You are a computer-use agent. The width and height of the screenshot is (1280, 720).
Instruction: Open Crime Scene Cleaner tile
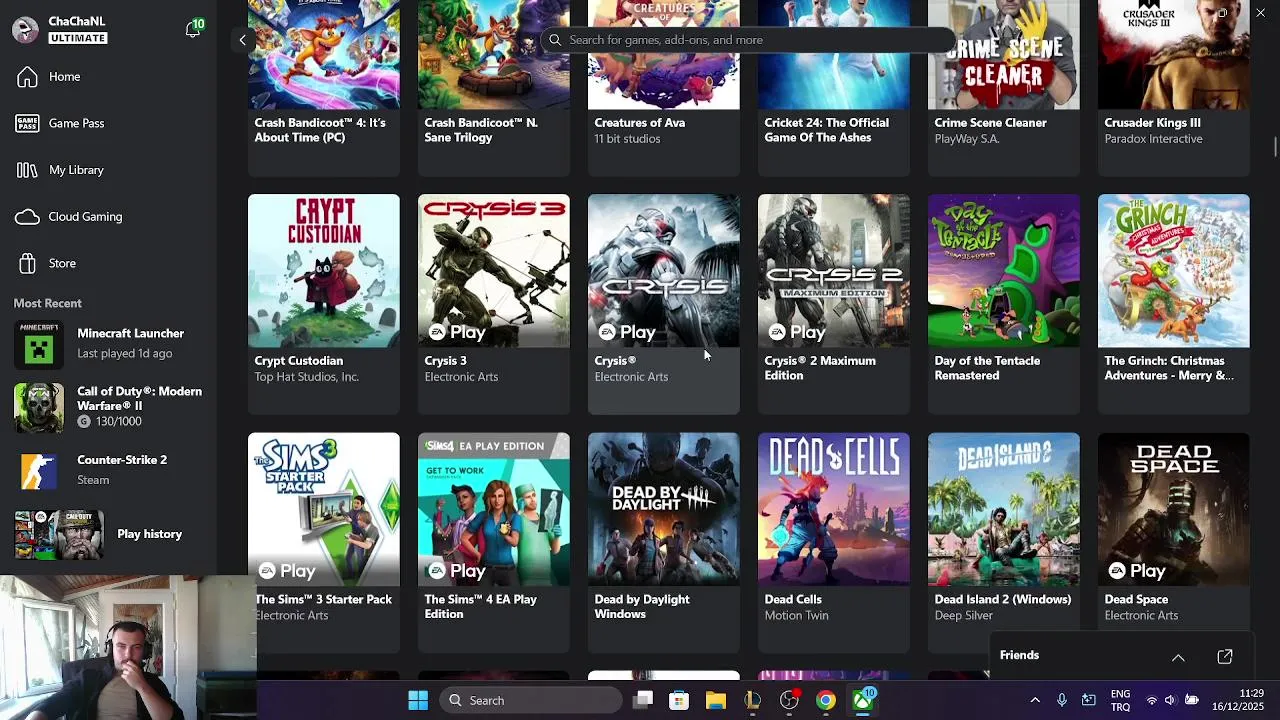pos(1004,88)
